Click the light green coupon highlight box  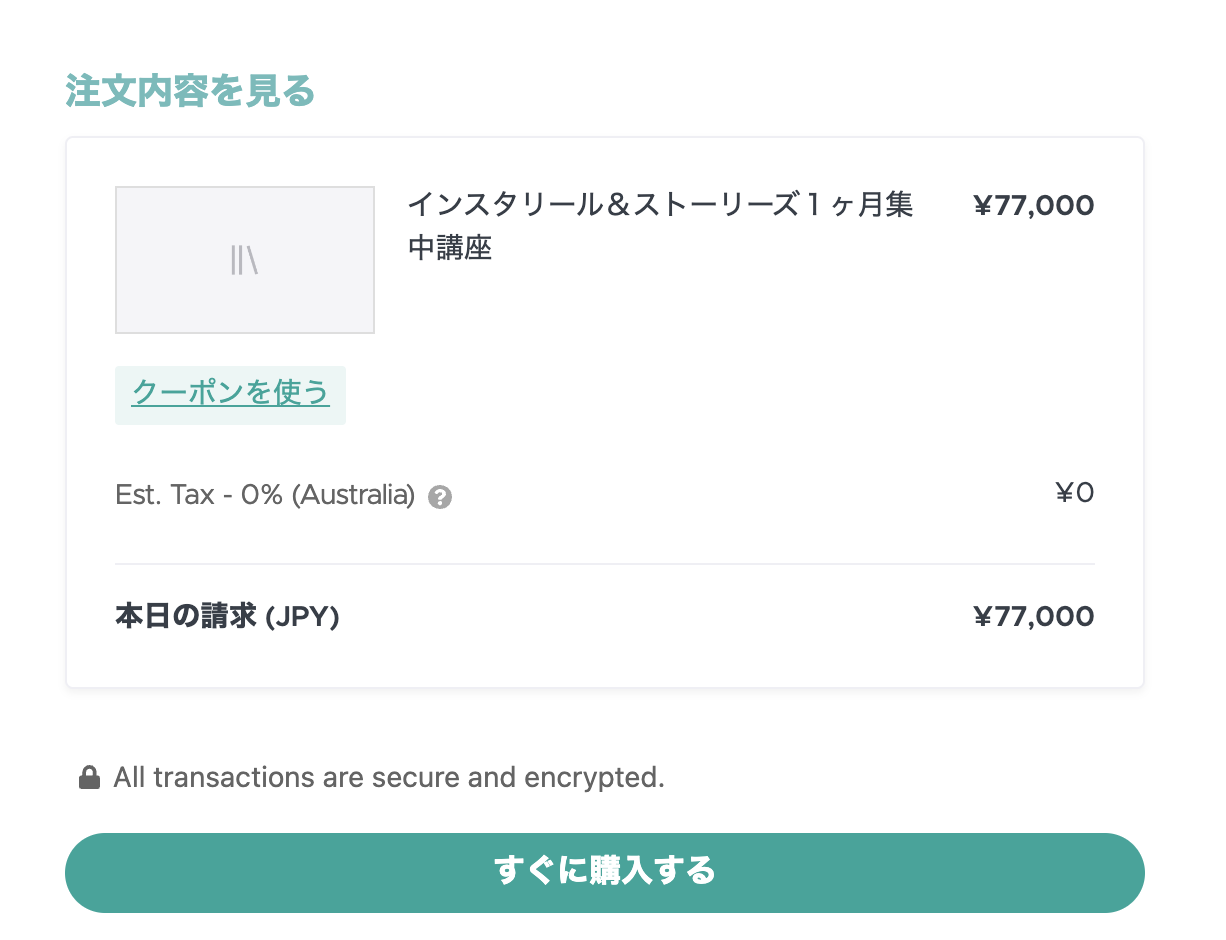[230, 395]
